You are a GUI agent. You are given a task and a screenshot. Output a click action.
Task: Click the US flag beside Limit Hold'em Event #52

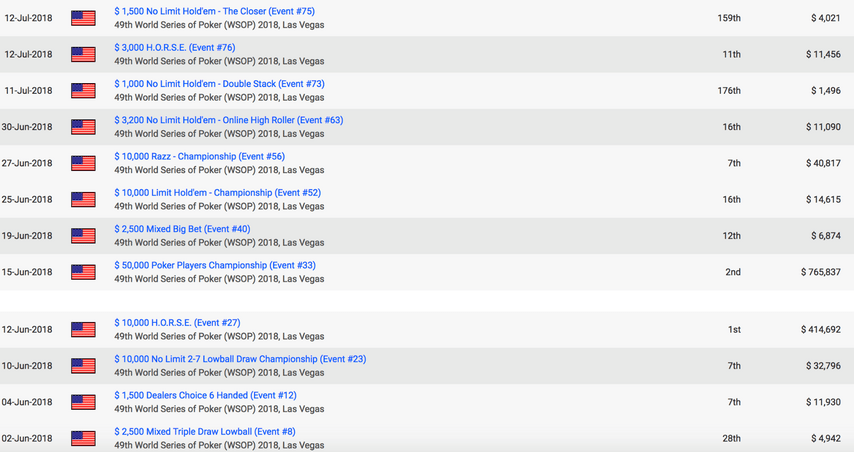click(83, 199)
